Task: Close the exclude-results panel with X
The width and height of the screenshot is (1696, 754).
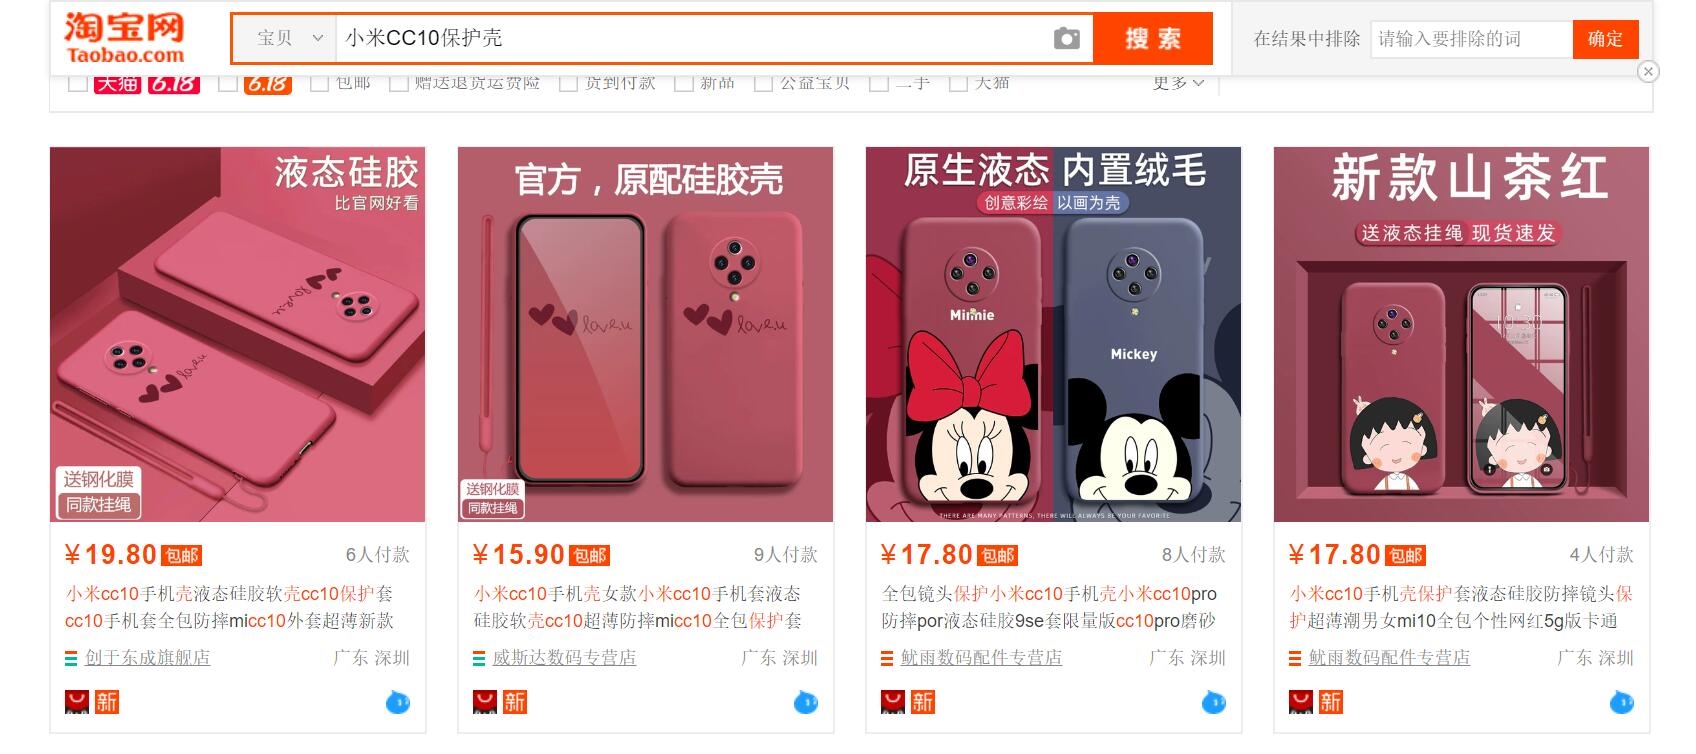Action: pos(1648,71)
